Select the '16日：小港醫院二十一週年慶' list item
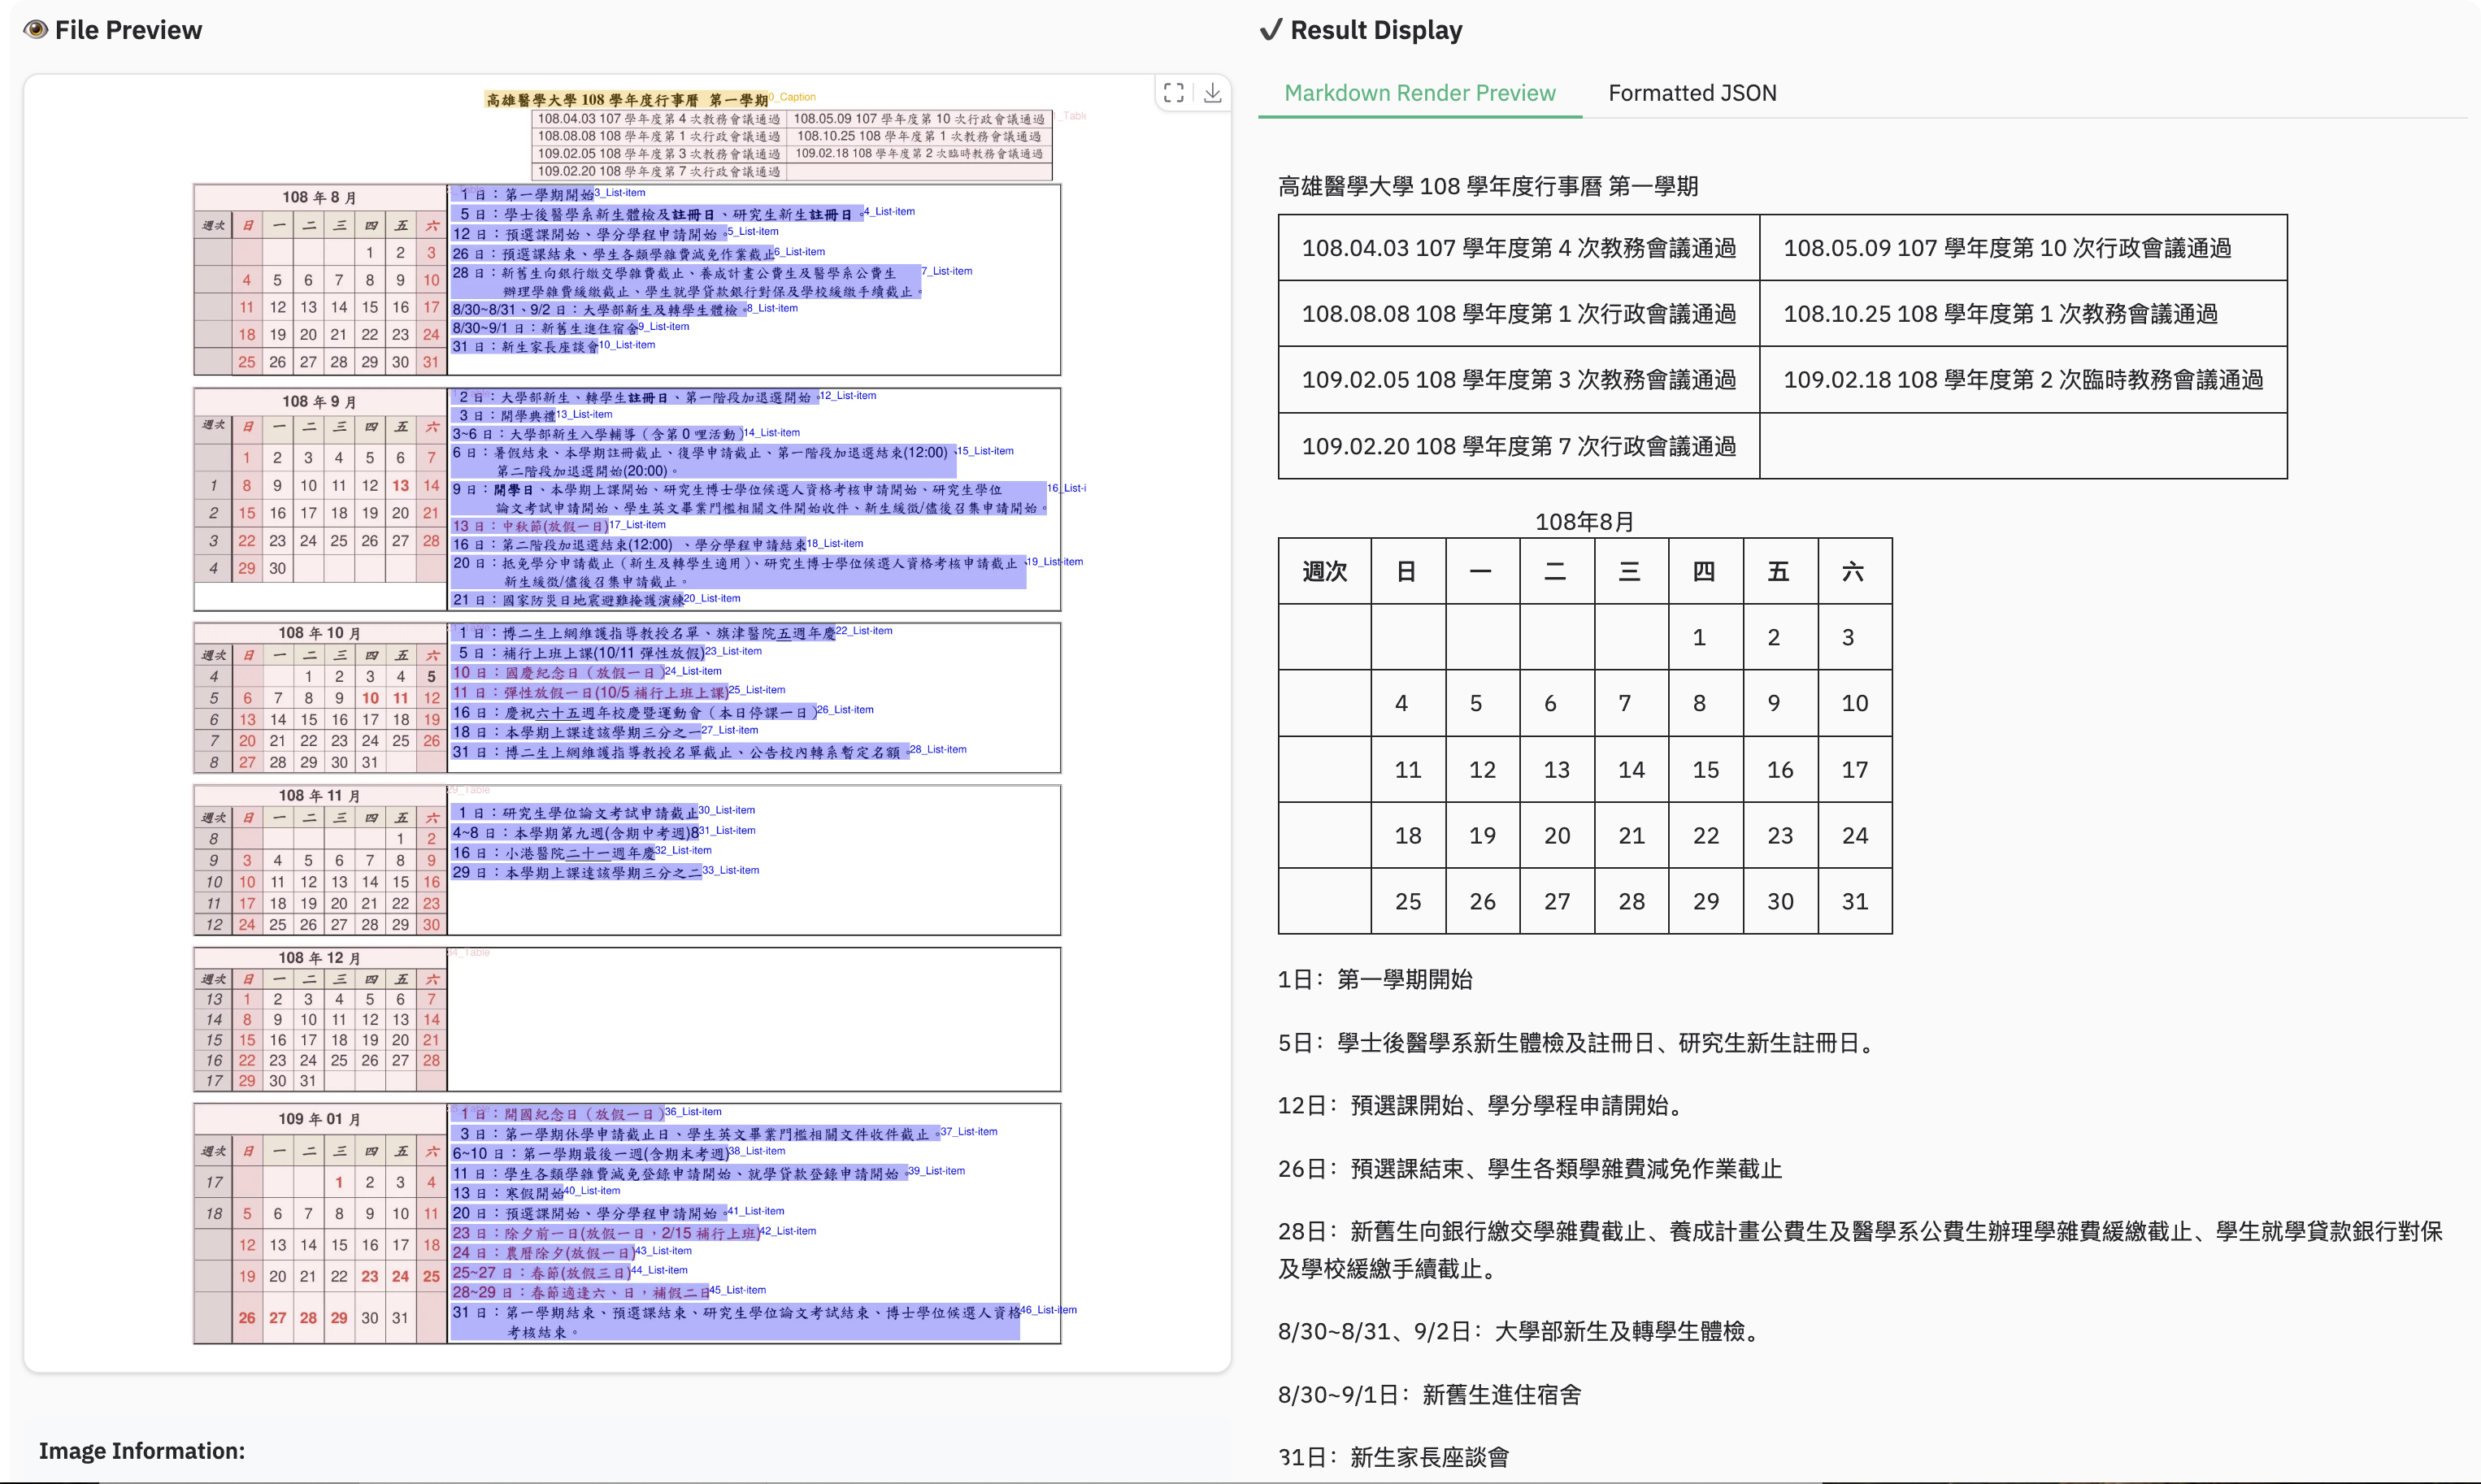The width and height of the screenshot is (2481, 1484). pyautogui.click(x=553, y=853)
